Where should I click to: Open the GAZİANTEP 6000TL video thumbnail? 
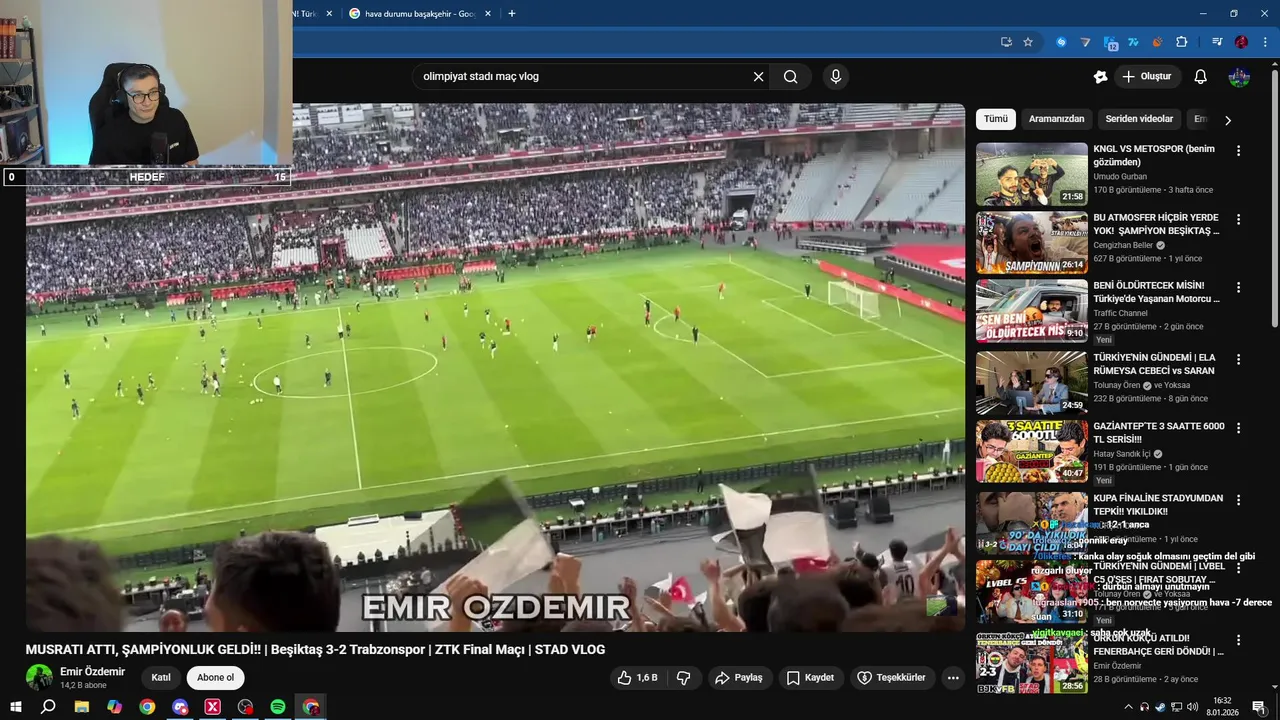coord(1032,451)
